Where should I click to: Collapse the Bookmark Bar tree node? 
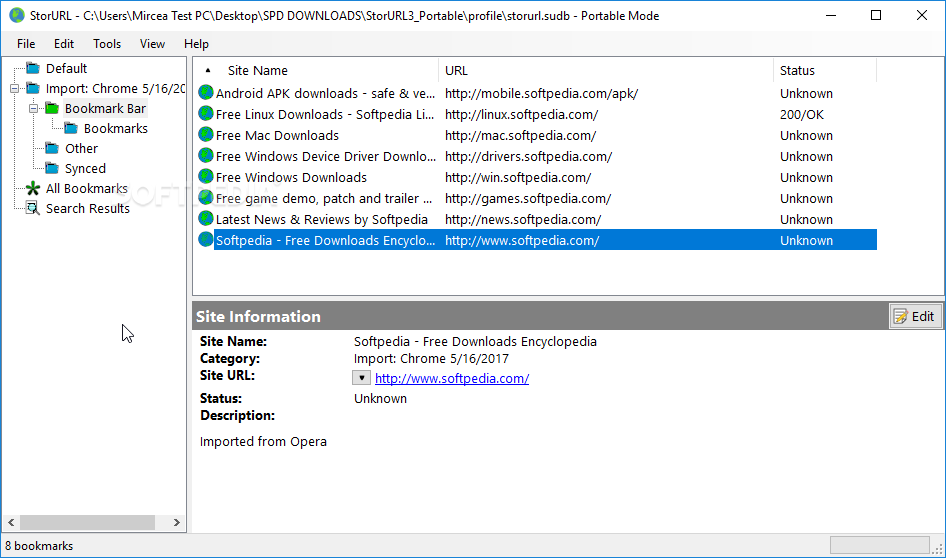coord(34,109)
